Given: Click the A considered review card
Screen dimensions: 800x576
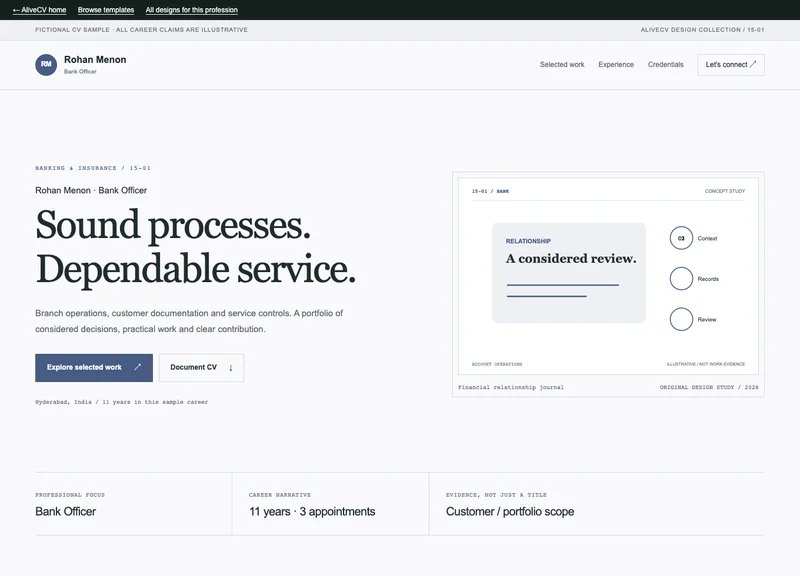Looking at the screenshot, I should click(569, 272).
